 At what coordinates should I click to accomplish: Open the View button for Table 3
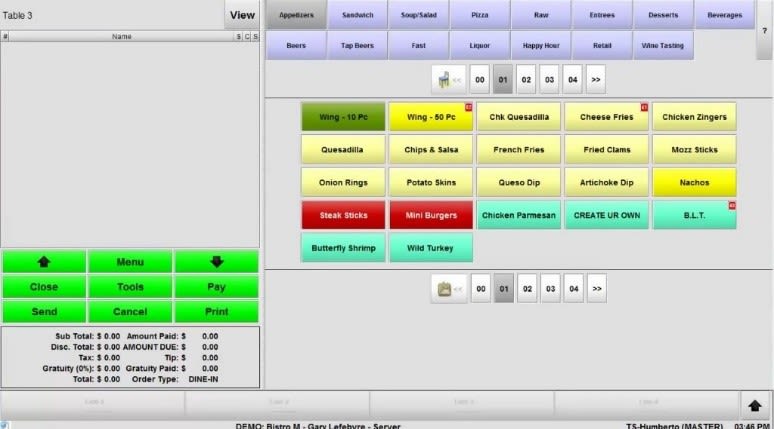[x=242, y=15]
